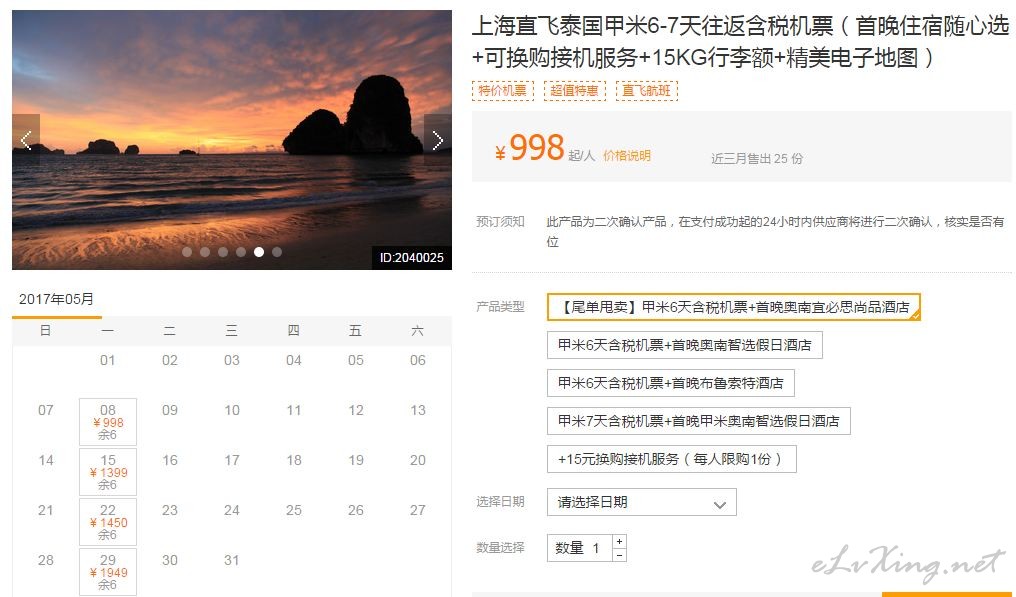
Task: Select calendar date 29 at ¥1949
Action: click(x=108, y=572)
